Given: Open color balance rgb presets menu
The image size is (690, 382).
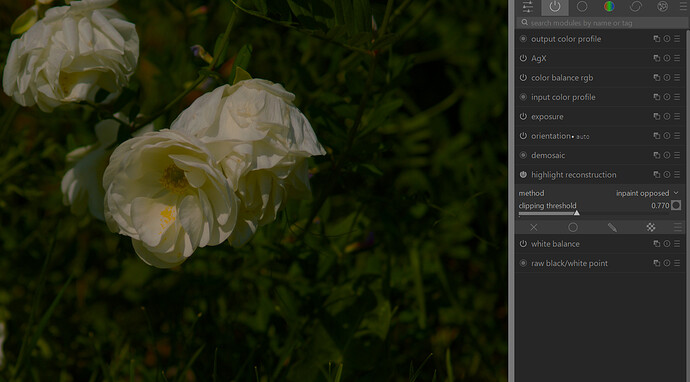Looking at the screenshot, I should click(x=677, y=77).
